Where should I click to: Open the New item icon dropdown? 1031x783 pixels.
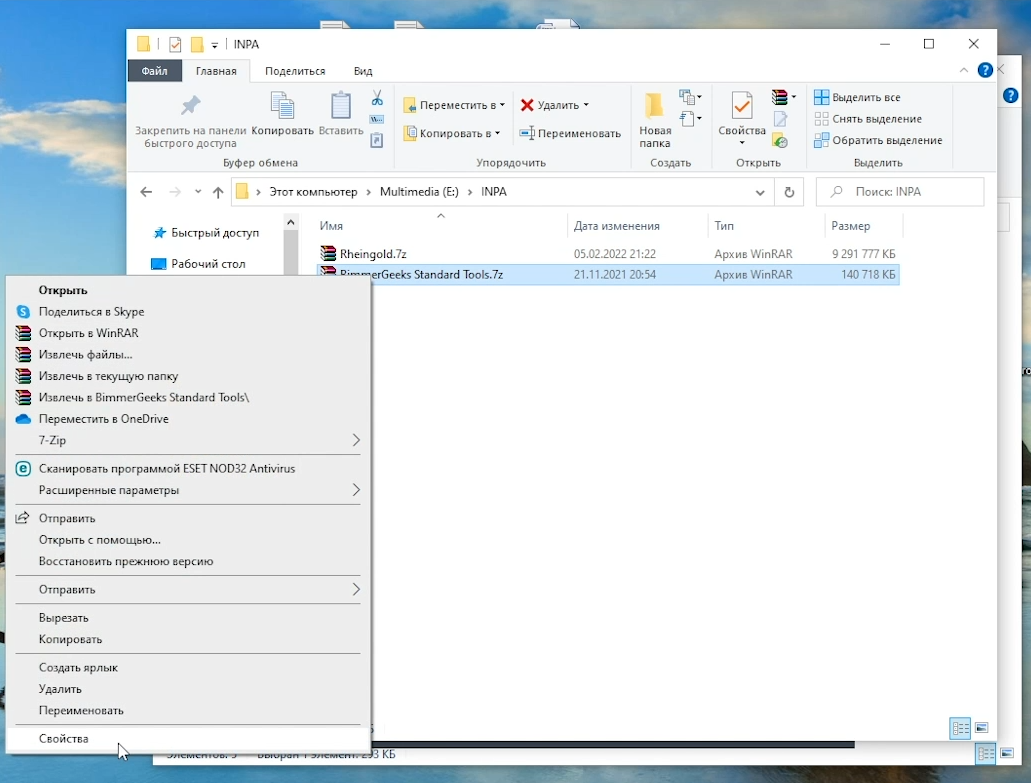click(x=690, y=97)
